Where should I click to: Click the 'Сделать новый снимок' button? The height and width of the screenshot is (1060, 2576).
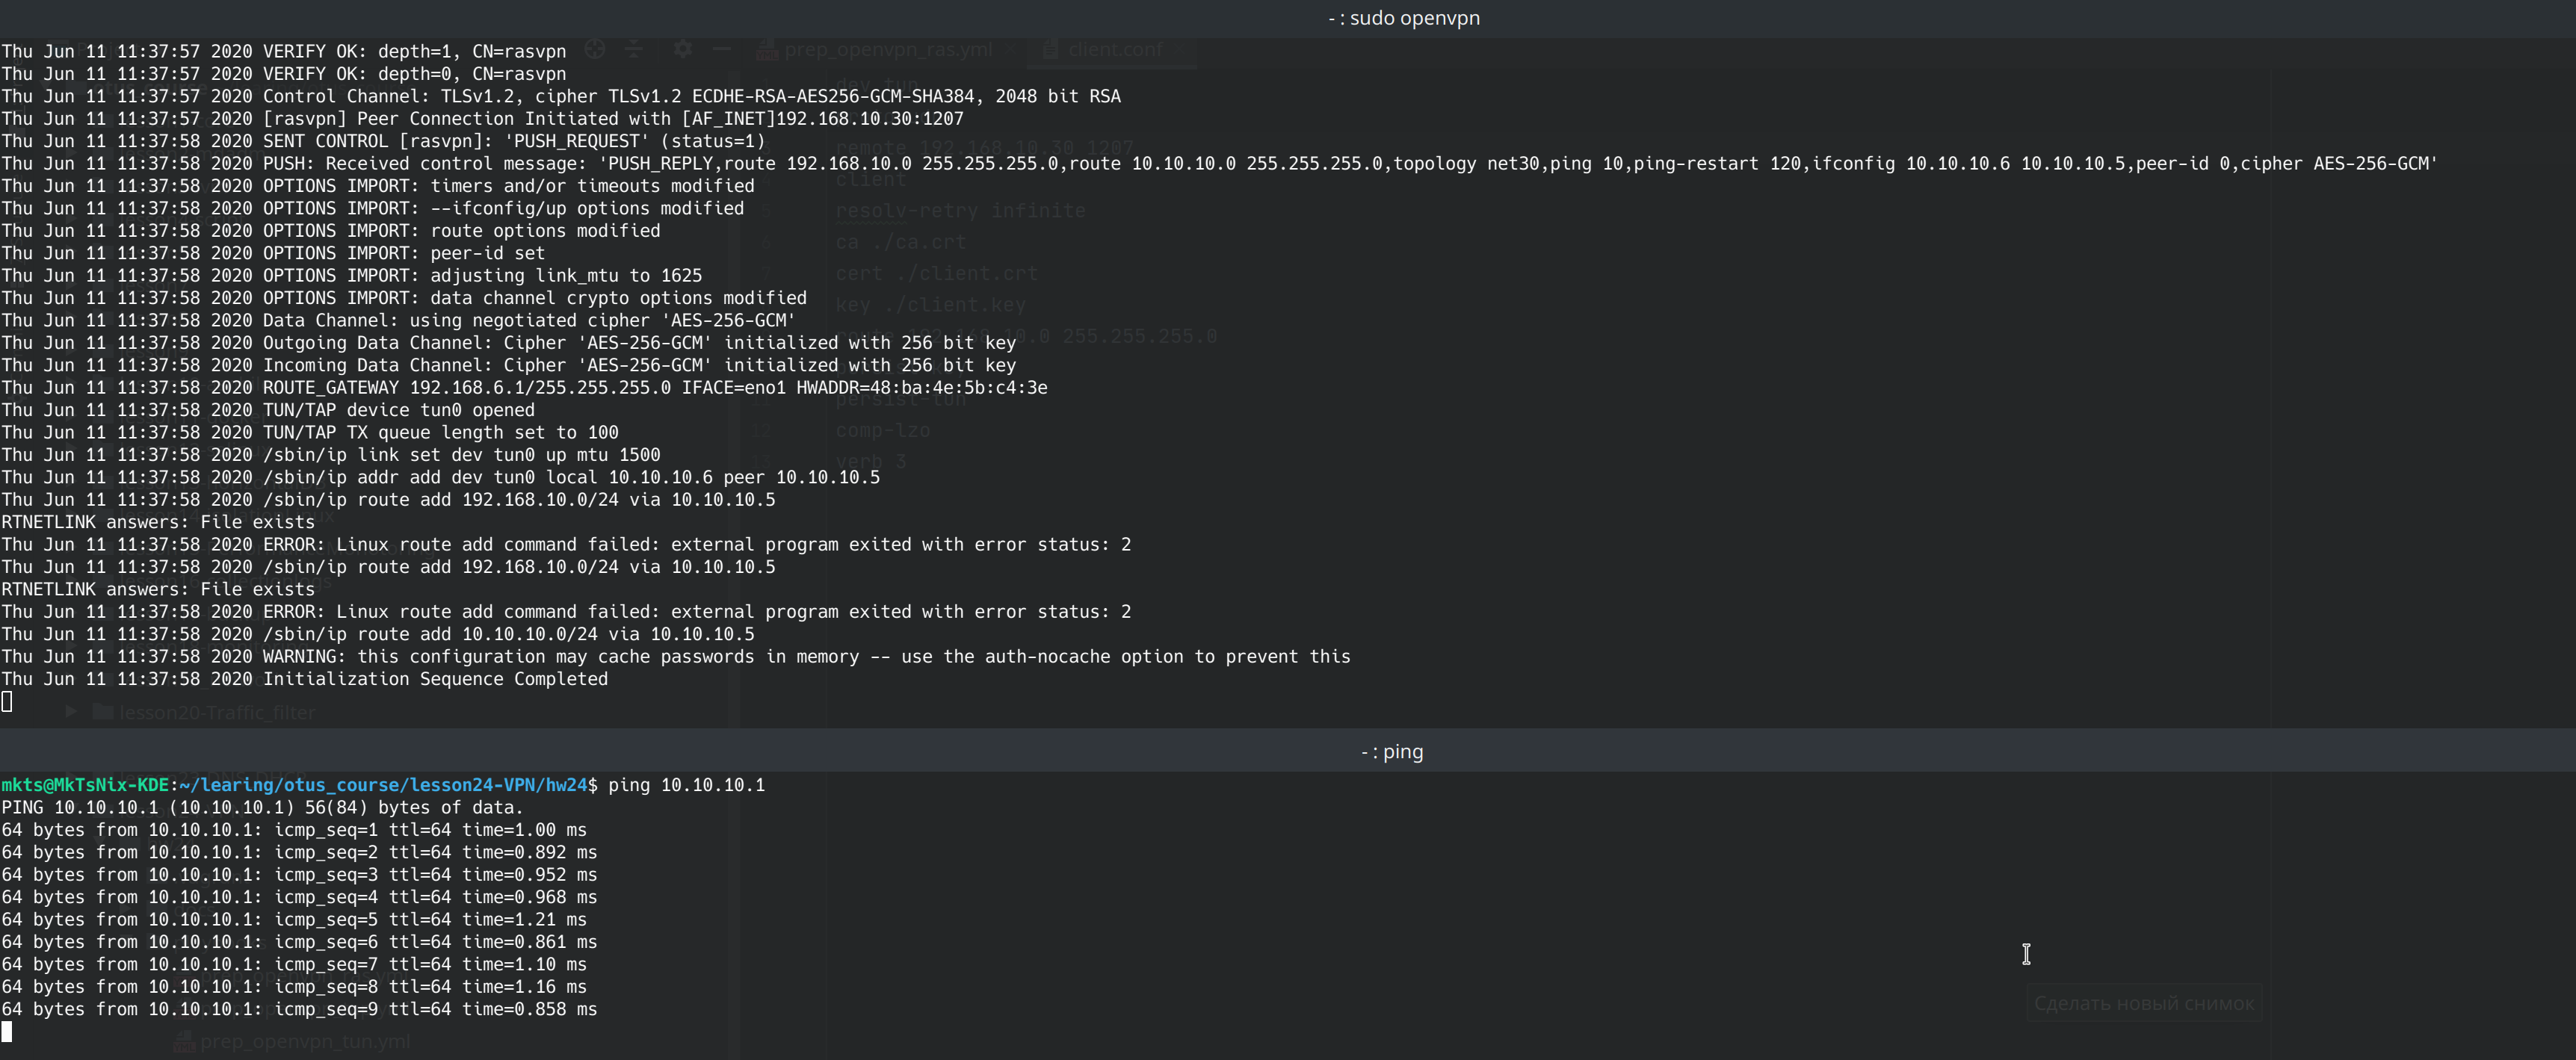(2143, 1003)
